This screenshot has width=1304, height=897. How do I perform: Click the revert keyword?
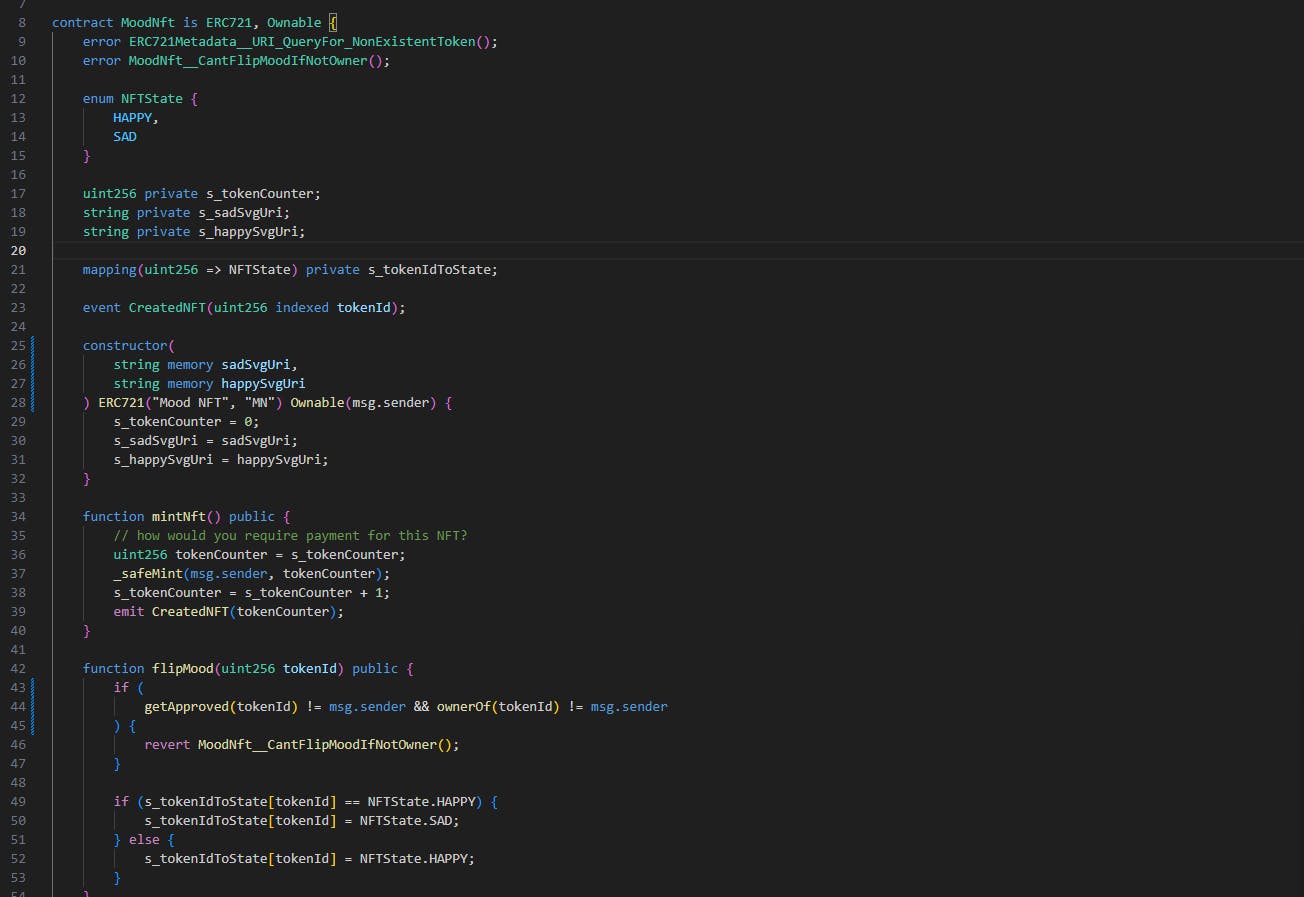coord(167,744)
